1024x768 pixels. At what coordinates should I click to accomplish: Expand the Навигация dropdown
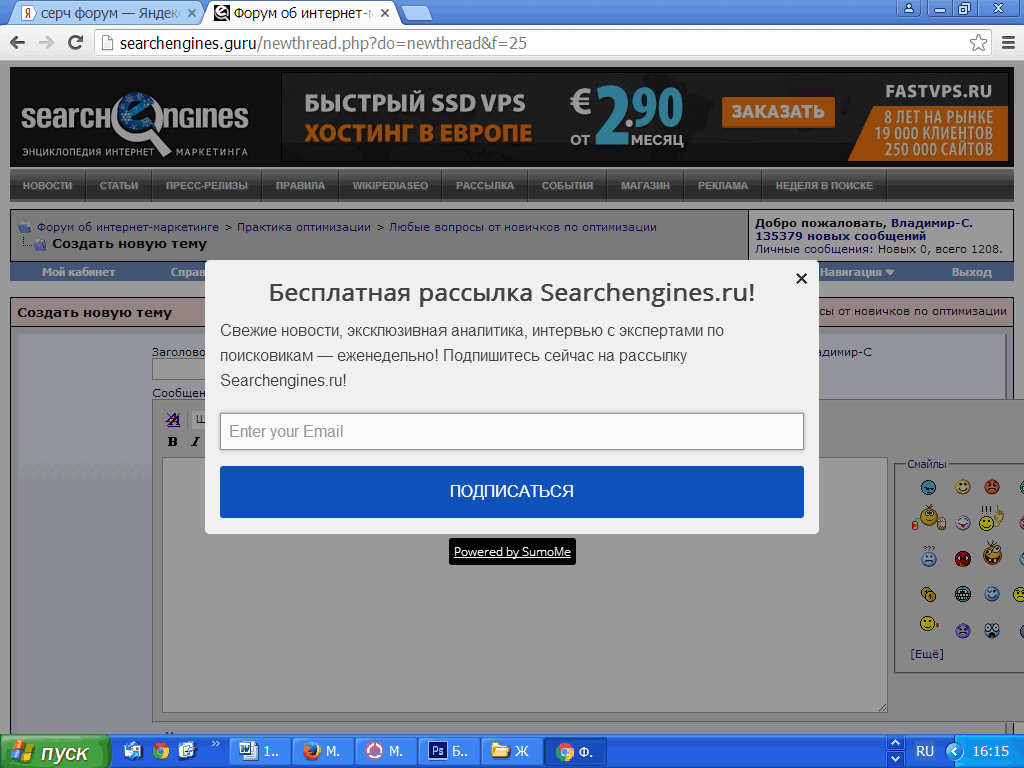(857, 272)
